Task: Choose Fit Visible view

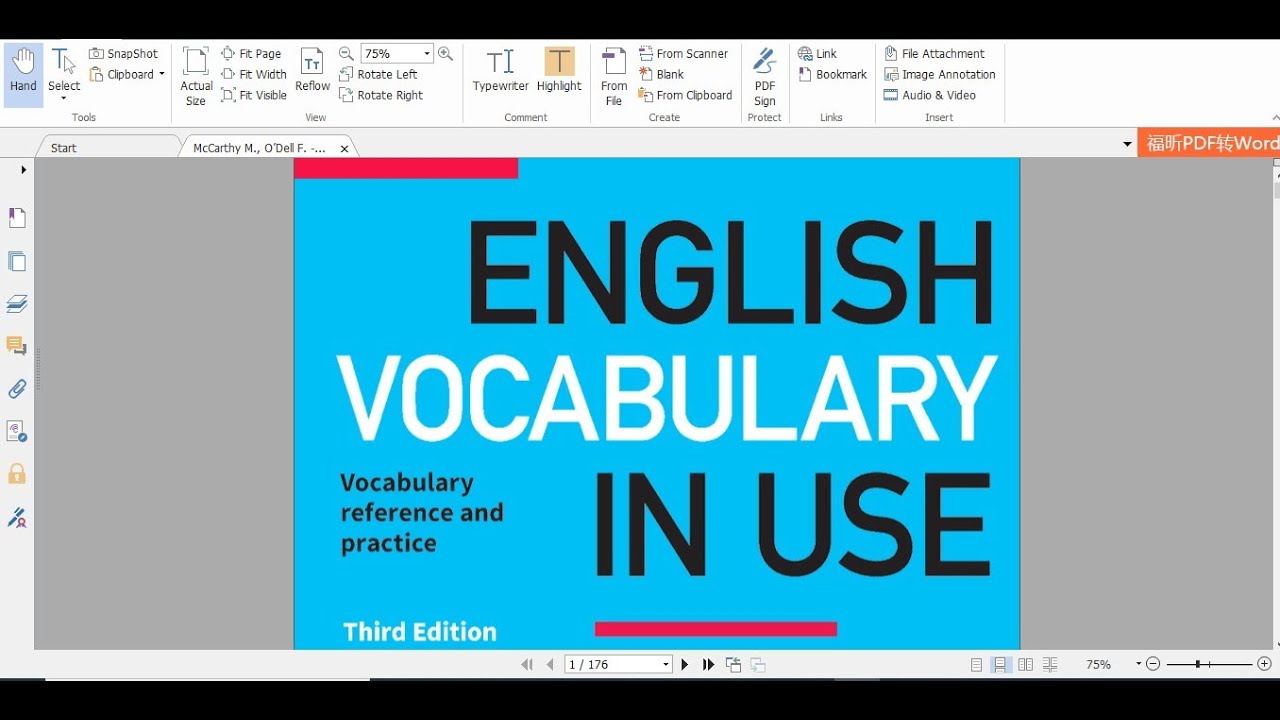Action: (254, 95)
